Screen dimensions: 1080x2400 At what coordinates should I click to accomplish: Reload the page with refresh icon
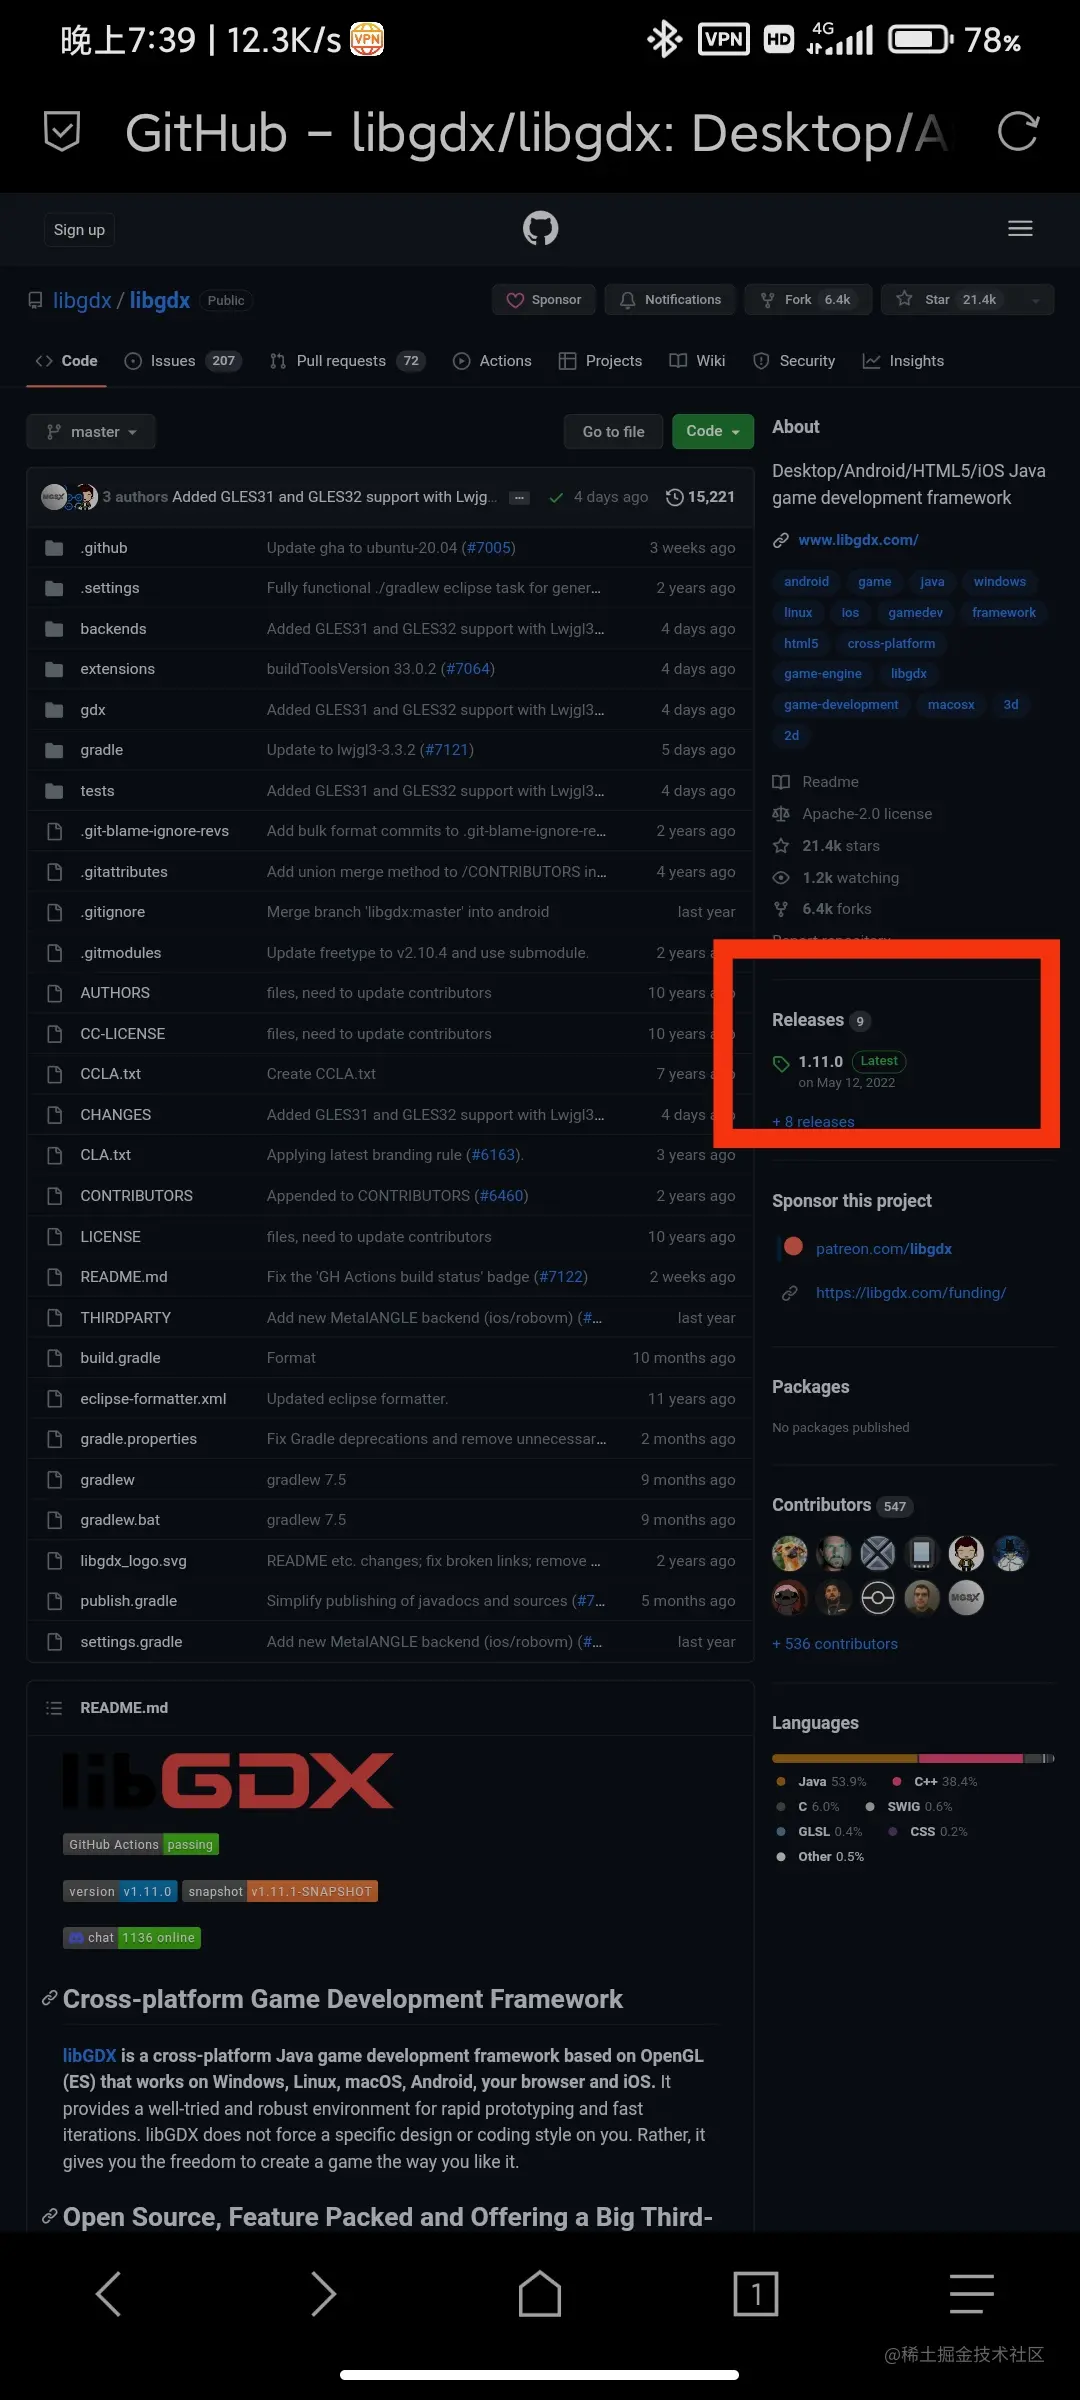click(1018, 132)
